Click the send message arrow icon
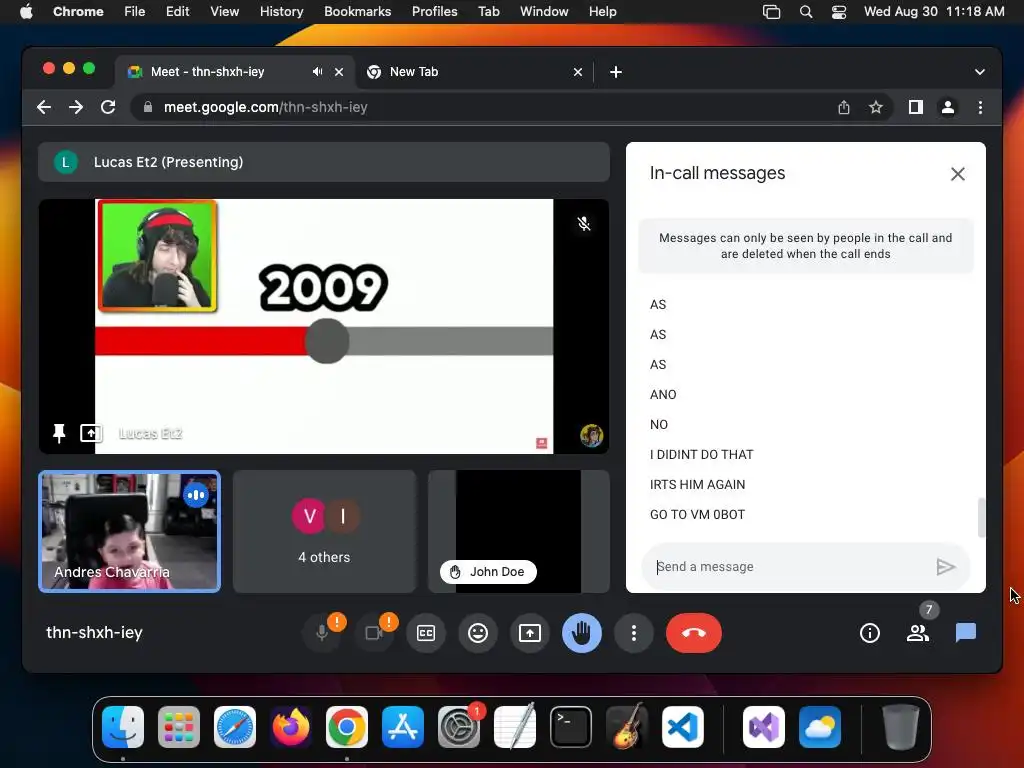This screenshot has width=1024, height=768. [x=946, y=567]
